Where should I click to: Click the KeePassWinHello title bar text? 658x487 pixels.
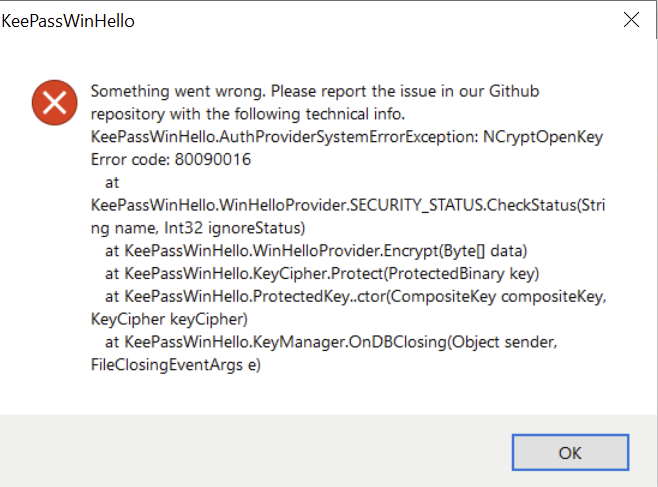pyautogui.click(x=68, y=20)
